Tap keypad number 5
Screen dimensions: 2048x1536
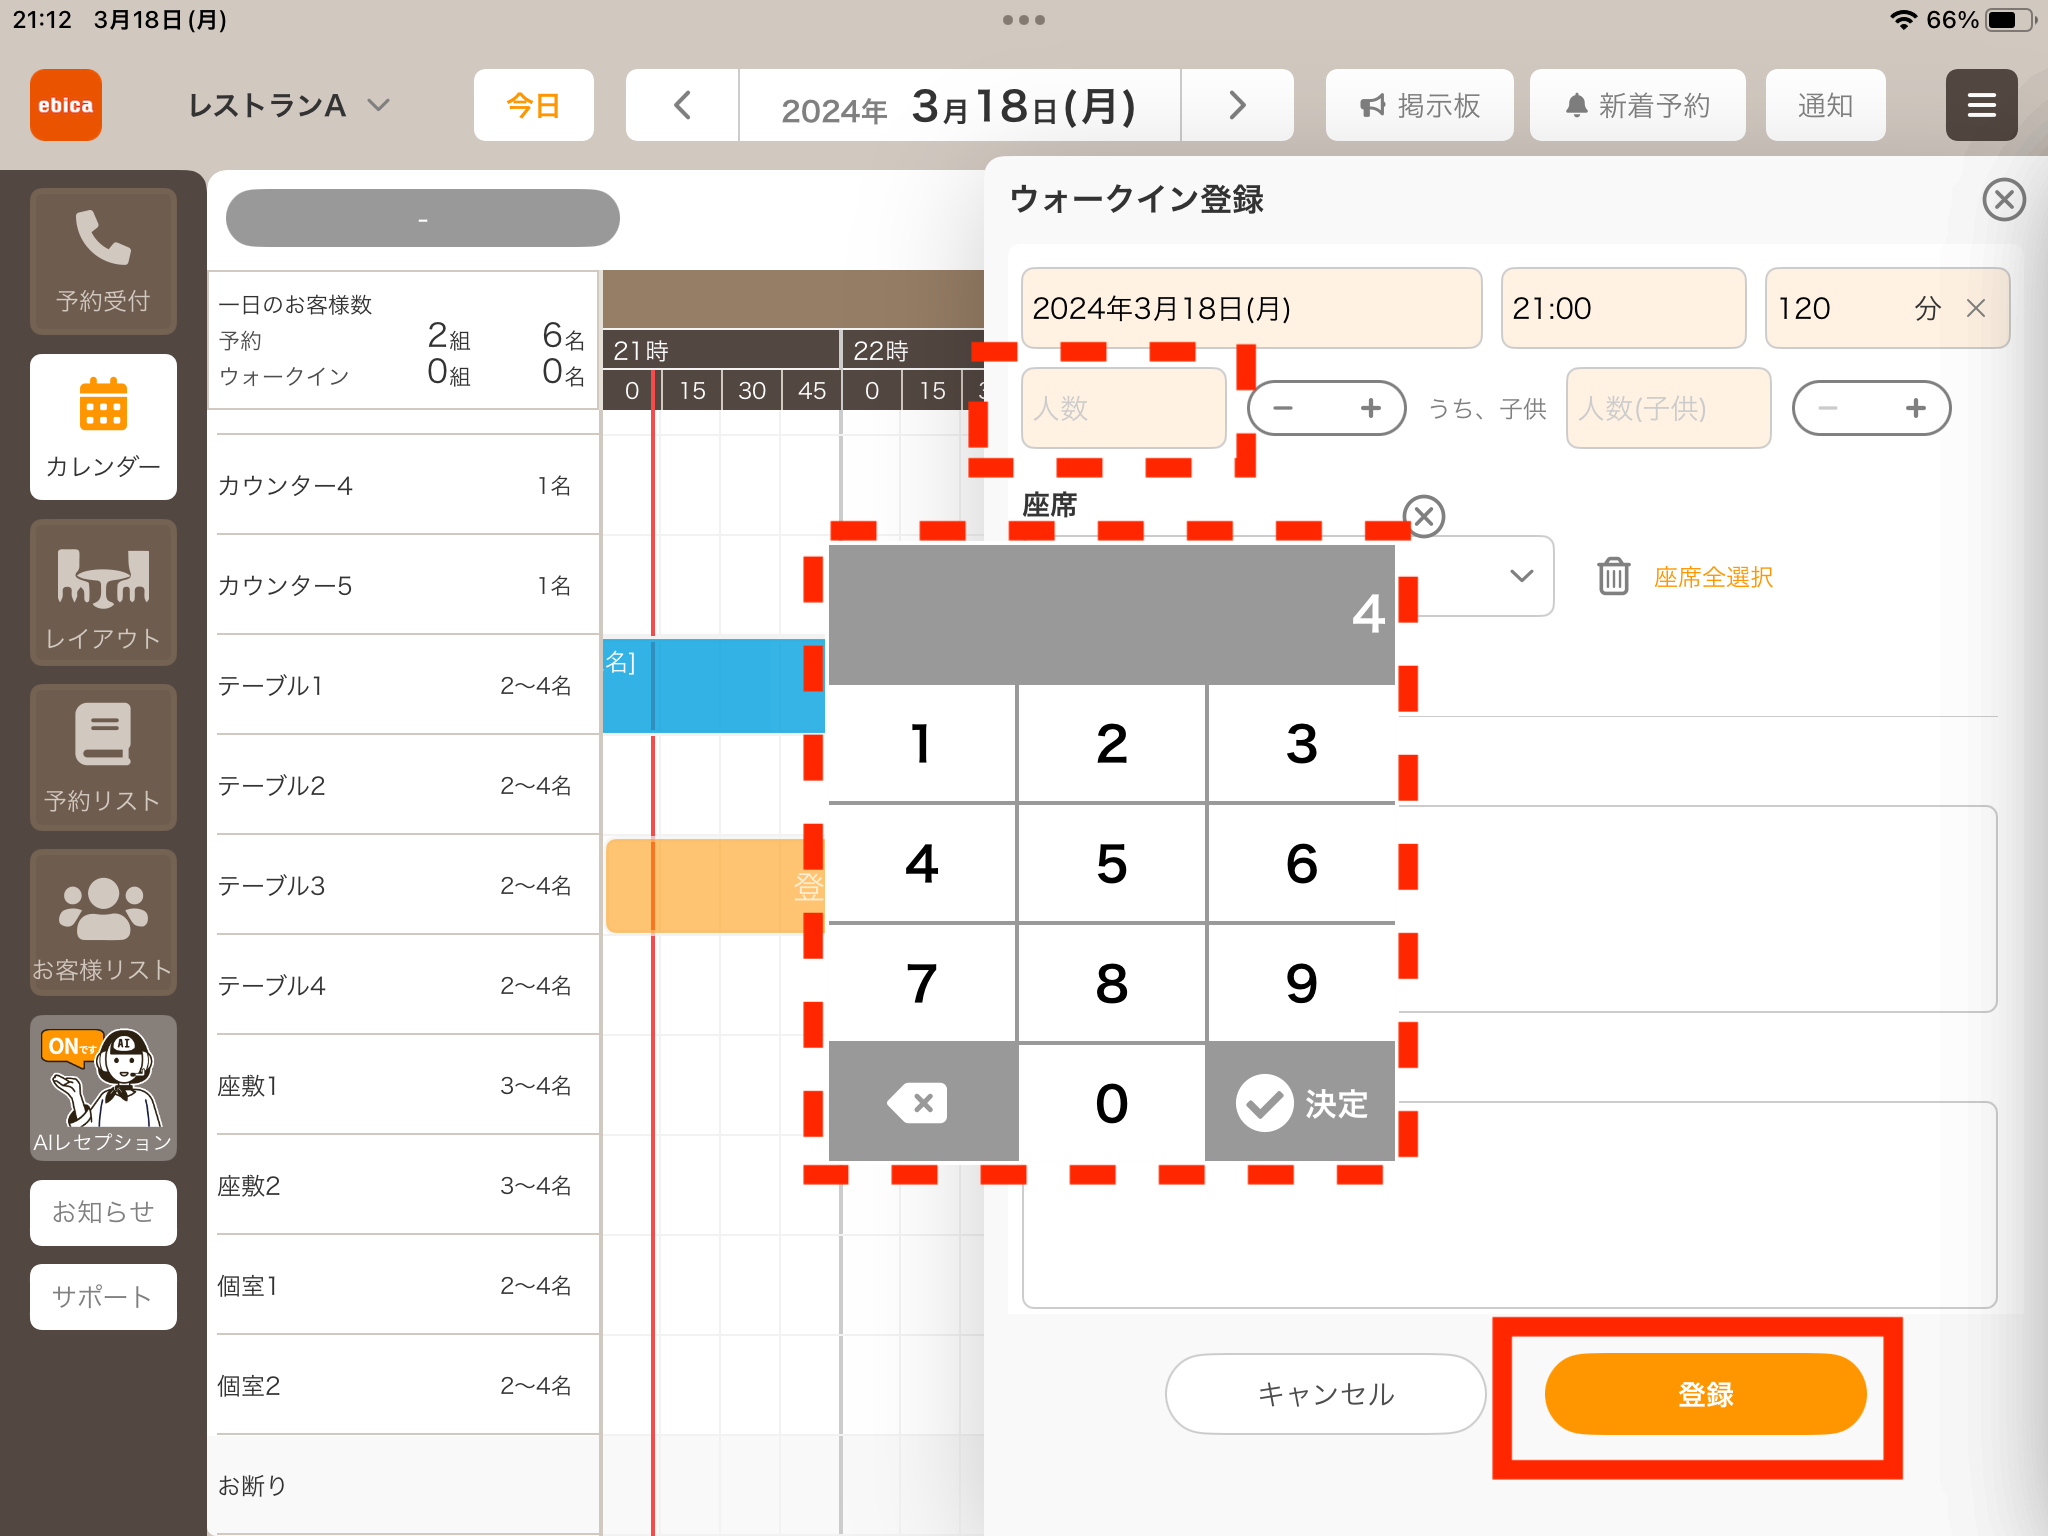(1112, 863)
